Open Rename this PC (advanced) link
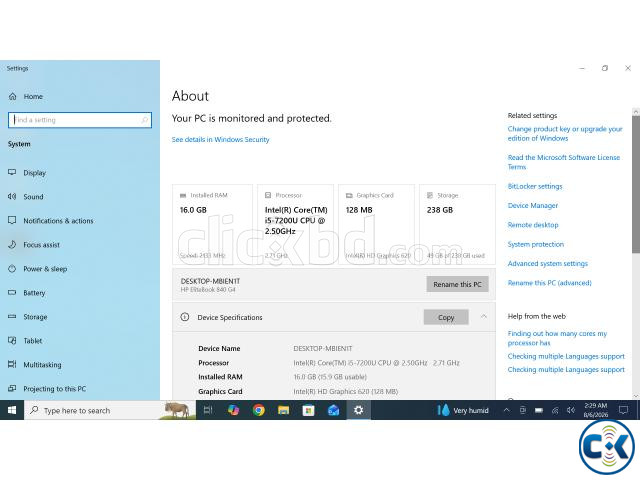 (549, 283)
